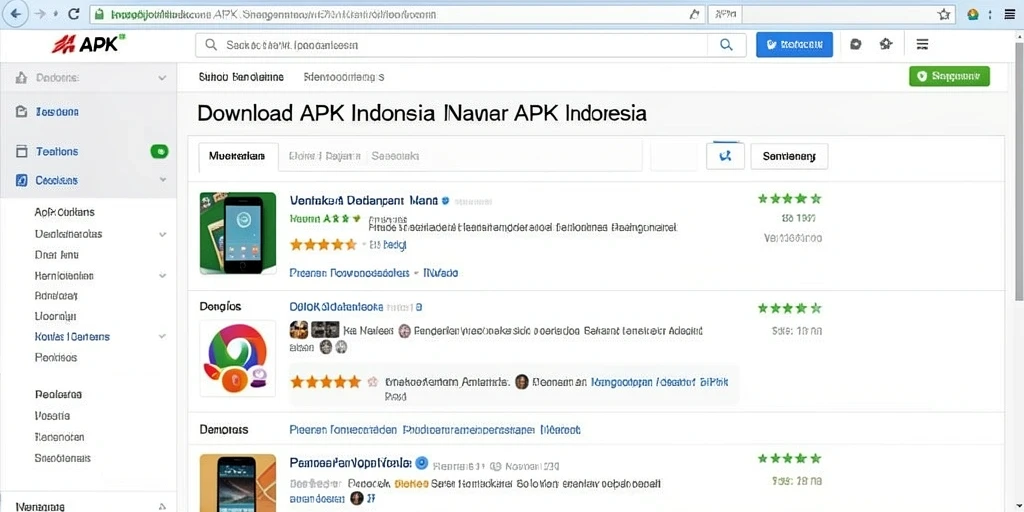Click the red APK site logo
The height and width of the screenshot is (512, 1024).
coord(89,44)
